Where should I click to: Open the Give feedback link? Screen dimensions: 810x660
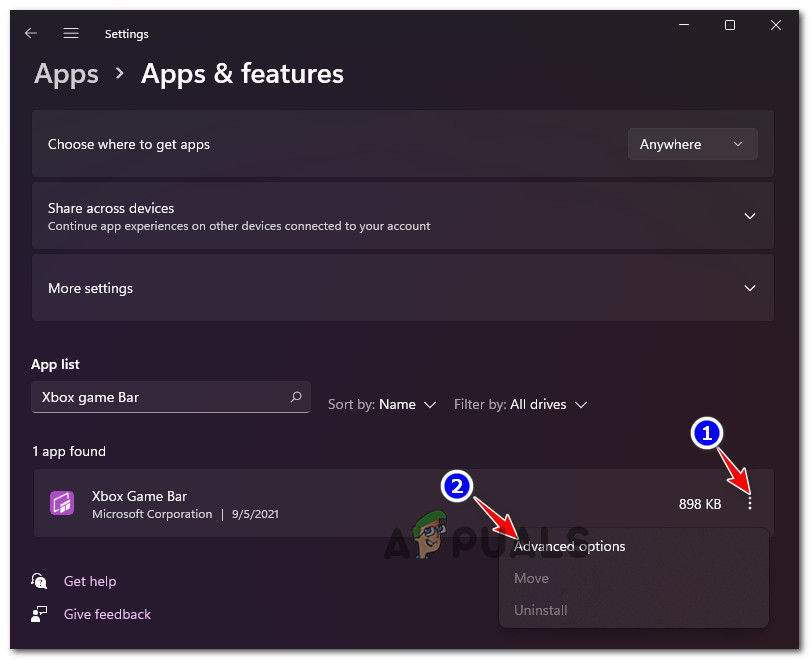point(107,614)
